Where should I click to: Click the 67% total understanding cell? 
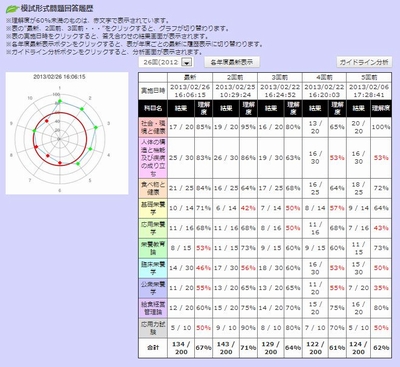[203, 348]
